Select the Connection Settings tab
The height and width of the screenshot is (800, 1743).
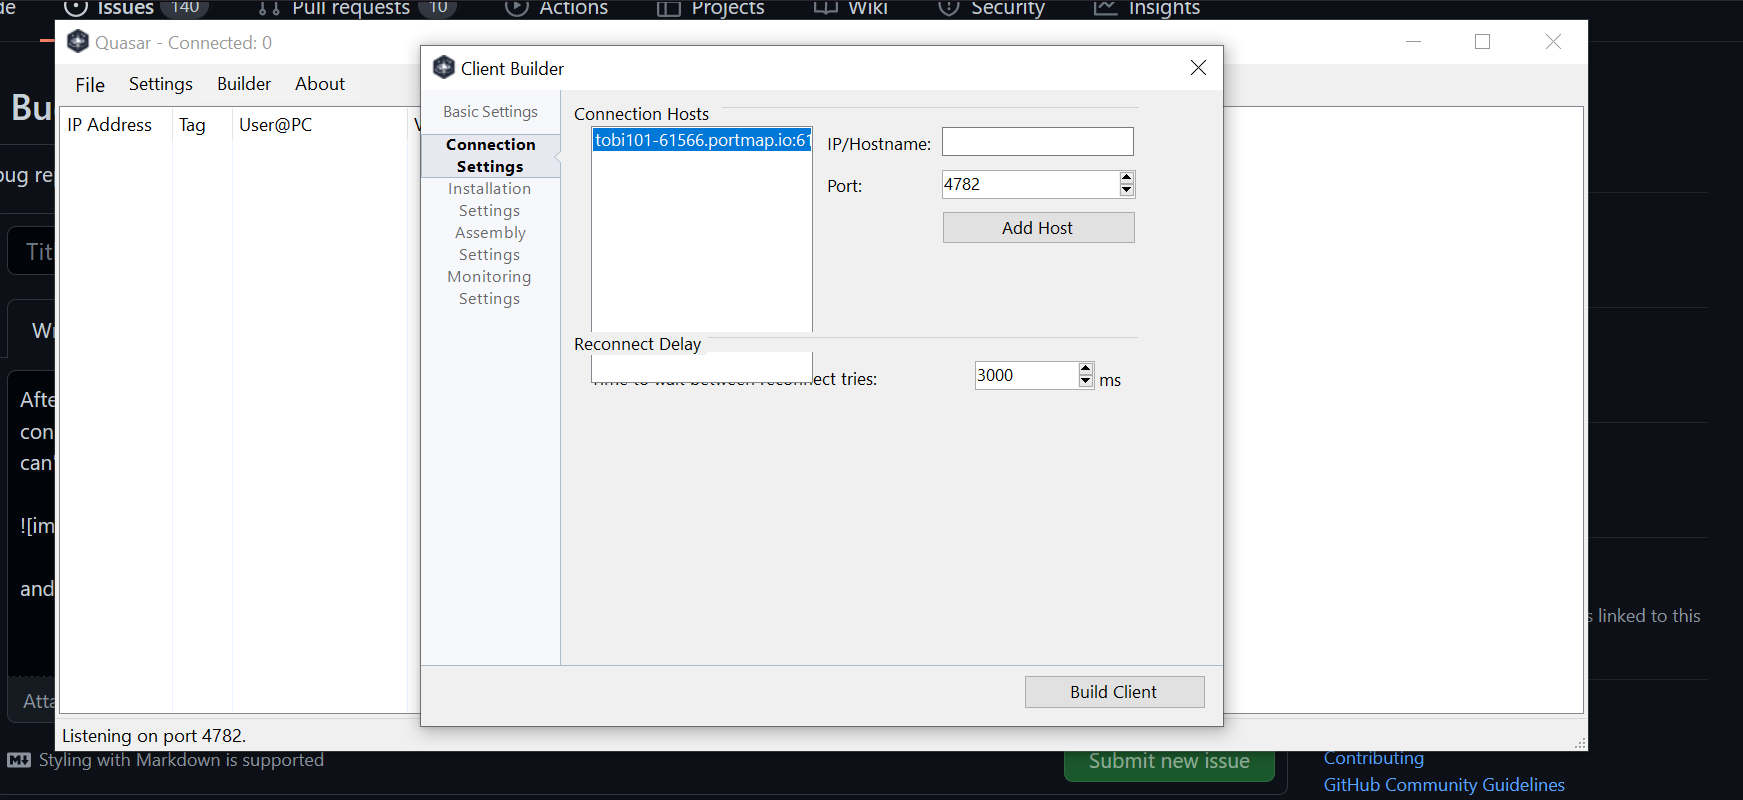coord(490,155)
